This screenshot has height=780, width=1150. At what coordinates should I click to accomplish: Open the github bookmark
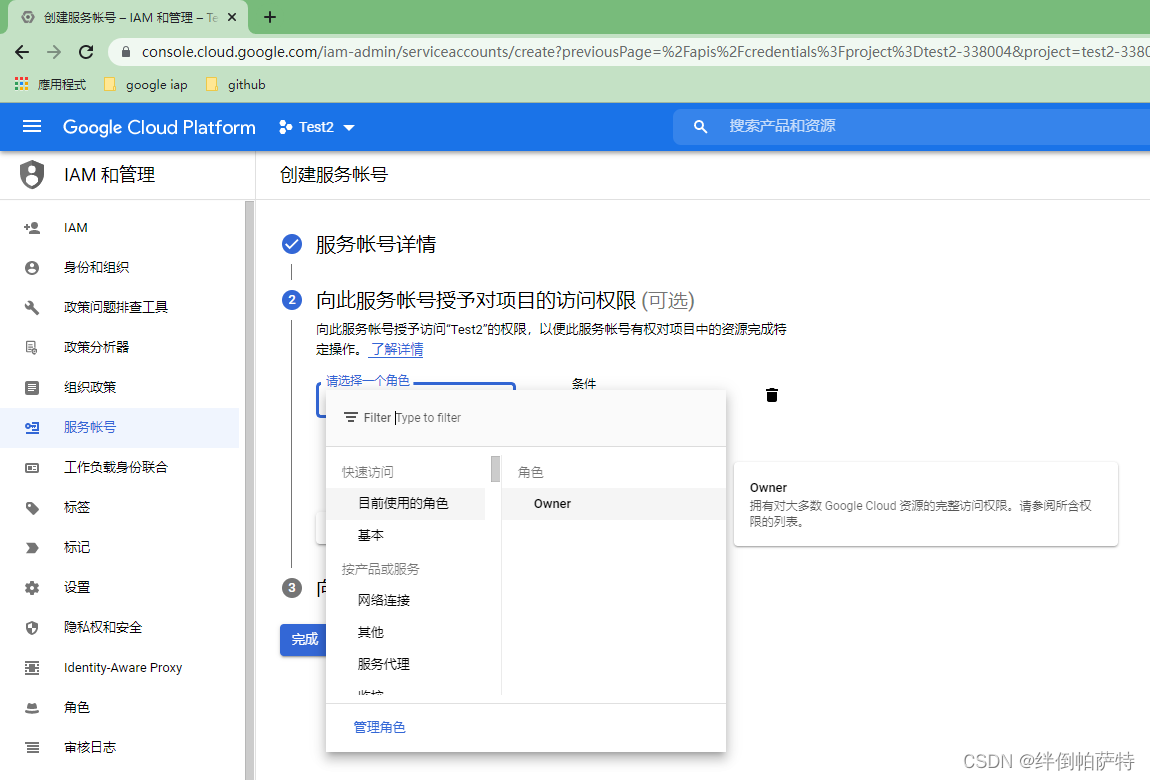click(236, 84)
